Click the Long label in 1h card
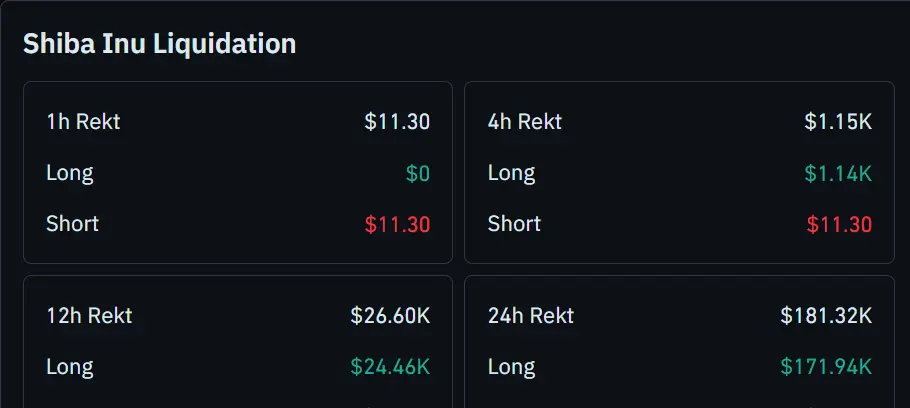 70,173
